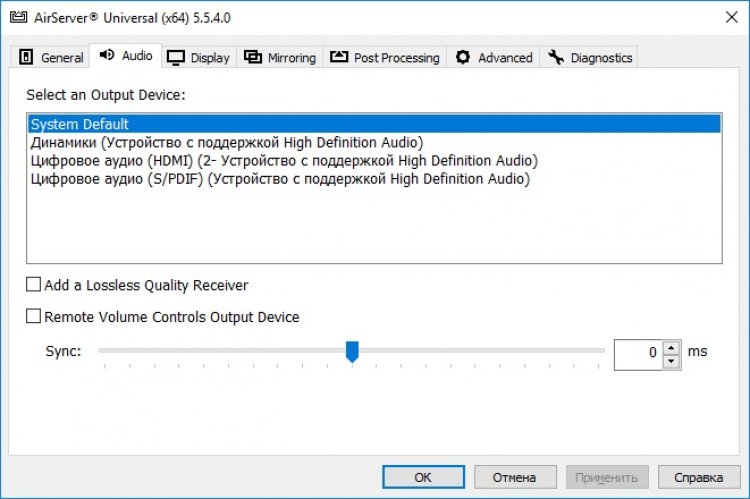Image resolution: width=750 pixels, height=499 pixels.
Task: Click the AirServer title bar icon
Action: tap(17, 17)
